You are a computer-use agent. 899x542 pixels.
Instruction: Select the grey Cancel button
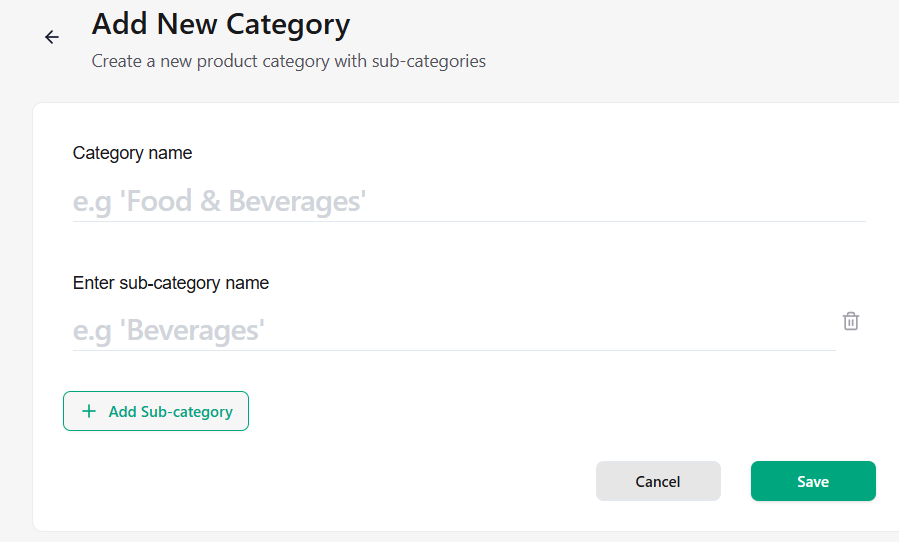tap(658, 481)
